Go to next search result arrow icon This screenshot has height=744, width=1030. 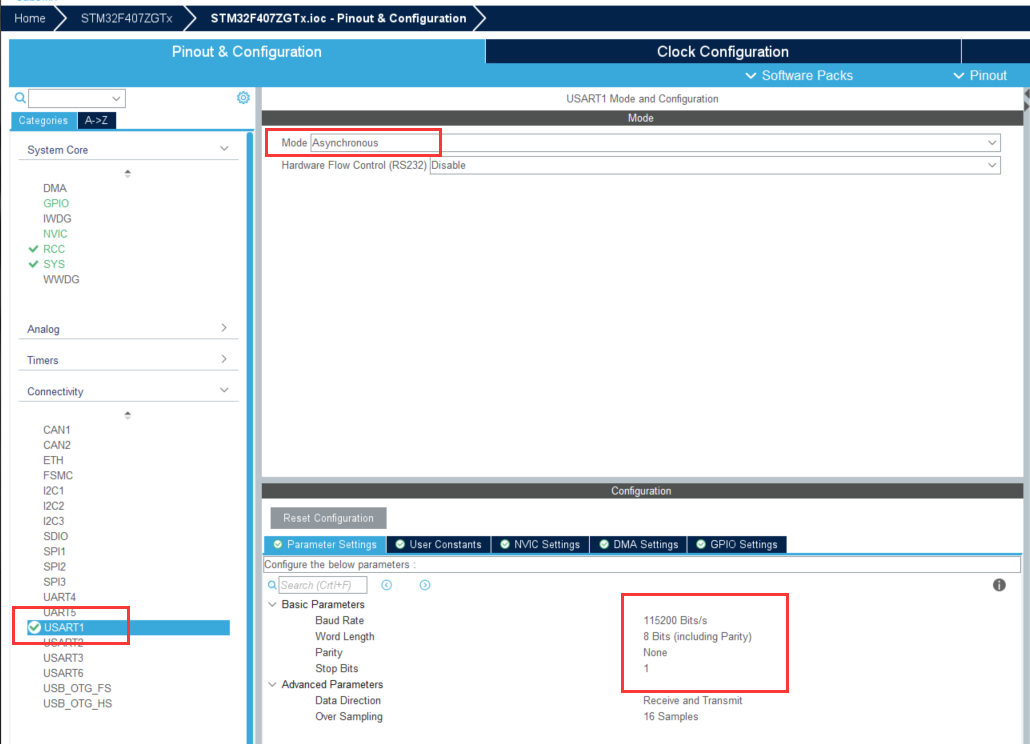coord(425,584)
